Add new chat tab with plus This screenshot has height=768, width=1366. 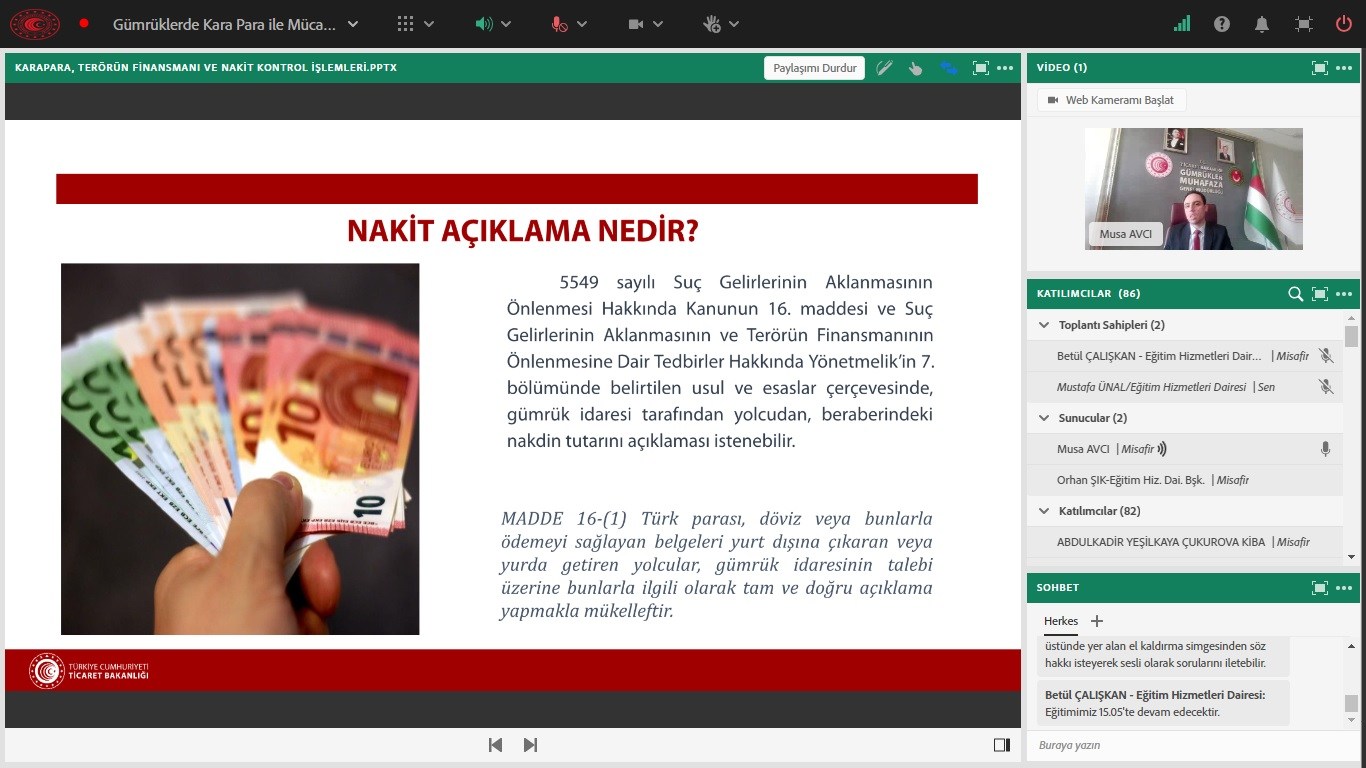tap(1097, 621)
